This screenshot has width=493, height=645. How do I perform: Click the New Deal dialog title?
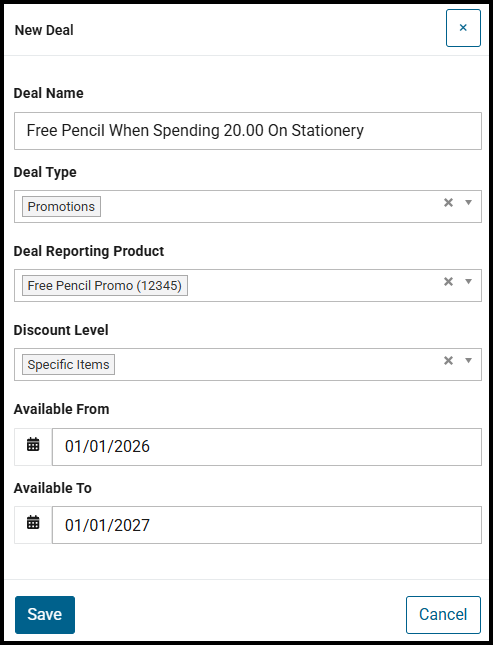pyautogui.click(x=44, y=30)
